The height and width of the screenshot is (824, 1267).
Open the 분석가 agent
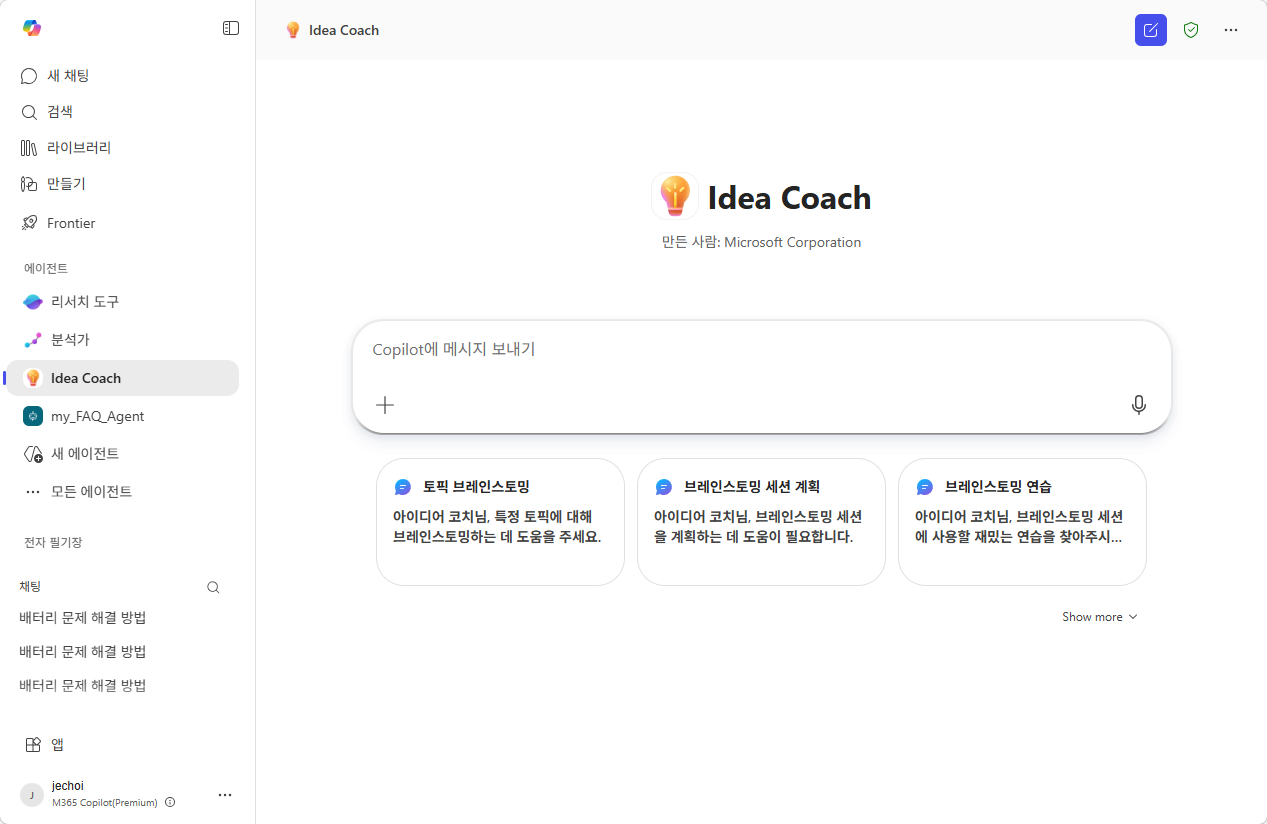click(x=123, y=340)
